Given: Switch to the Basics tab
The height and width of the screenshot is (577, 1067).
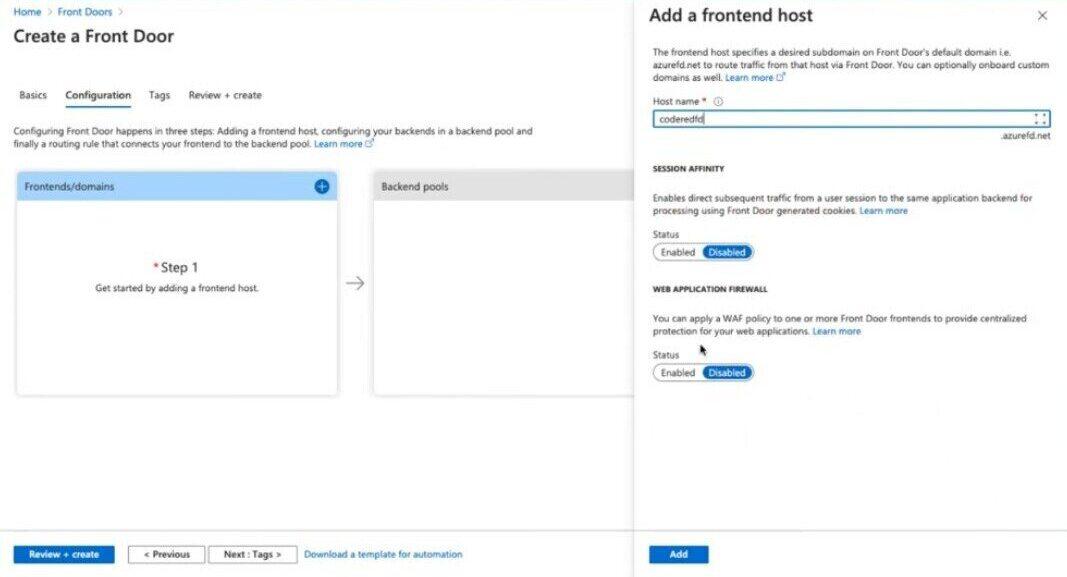Looking at the screenshot, I should tap(33, 95).
